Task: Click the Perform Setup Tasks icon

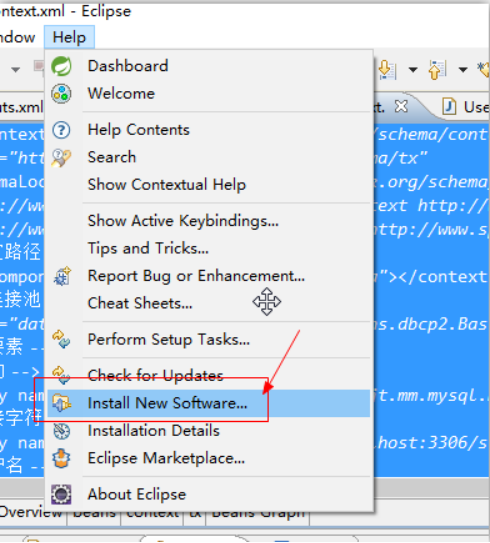Action: [x=61, y=339]
